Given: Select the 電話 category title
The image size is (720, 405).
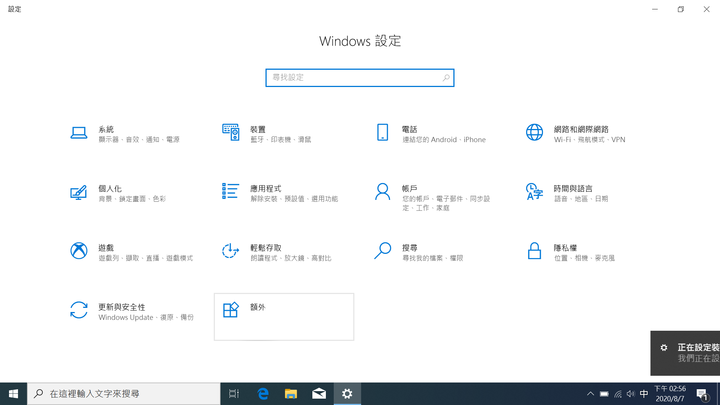Looking at the screenshot, I should coord(410,129).
